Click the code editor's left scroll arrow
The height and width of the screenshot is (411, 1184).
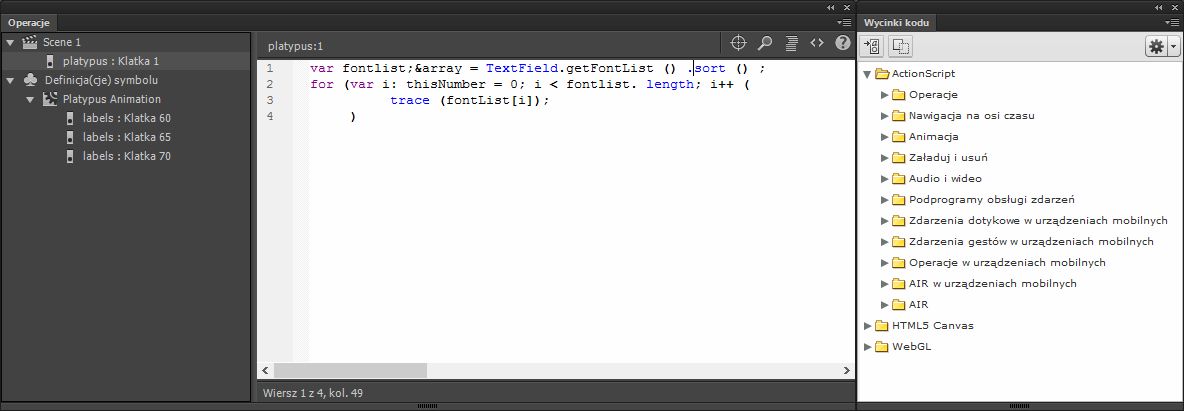(x=265, y=371)
